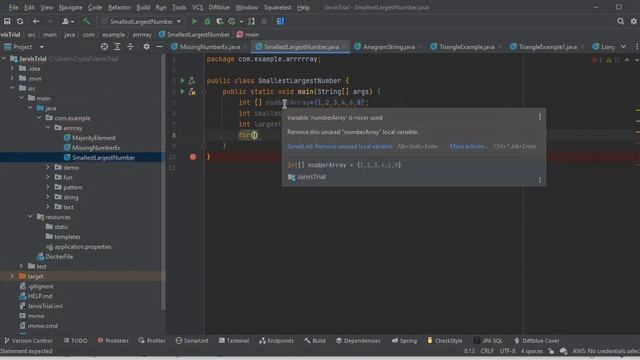The height and width of the screenshot is (360, 640).
Task: Collapse the arrrrray package
Action: tap(48, 128)
